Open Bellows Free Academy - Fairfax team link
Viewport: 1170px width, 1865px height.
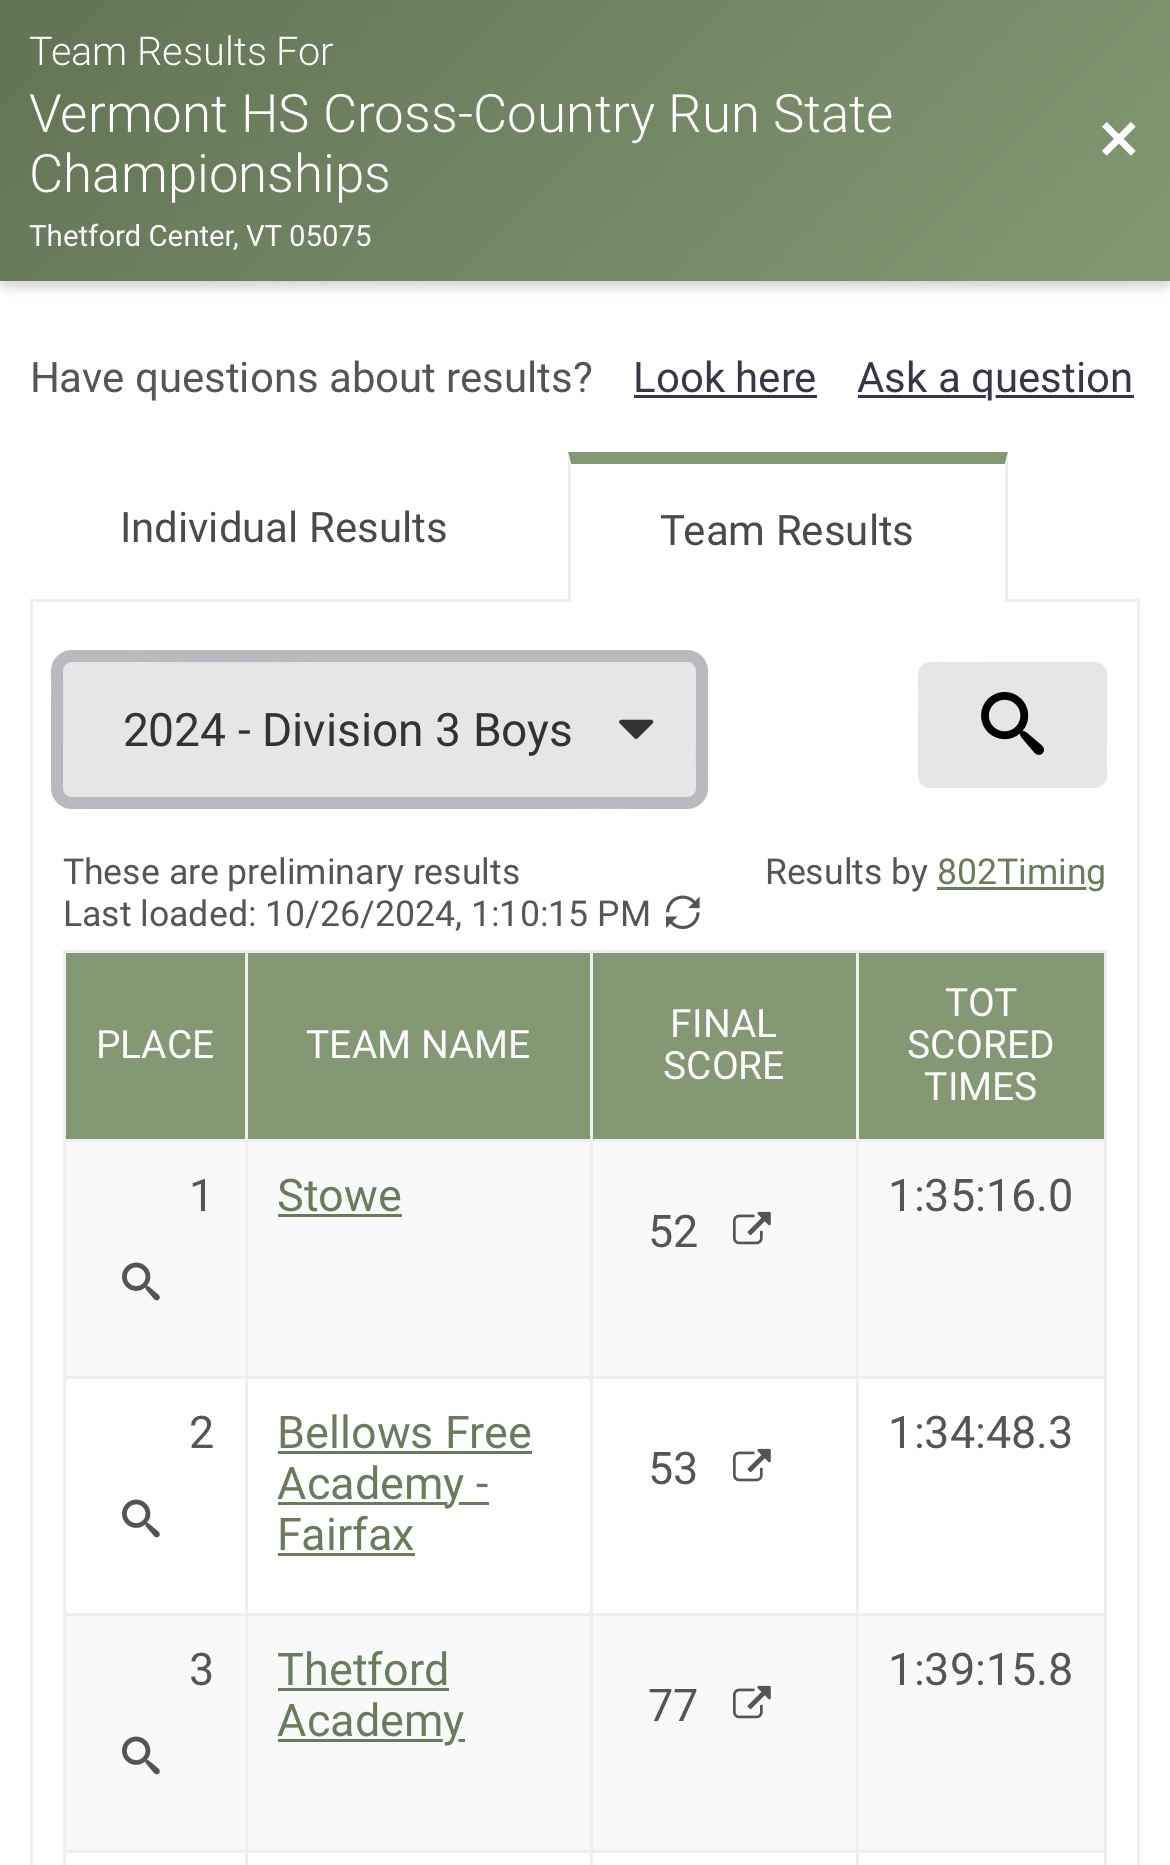point(405,1484)
